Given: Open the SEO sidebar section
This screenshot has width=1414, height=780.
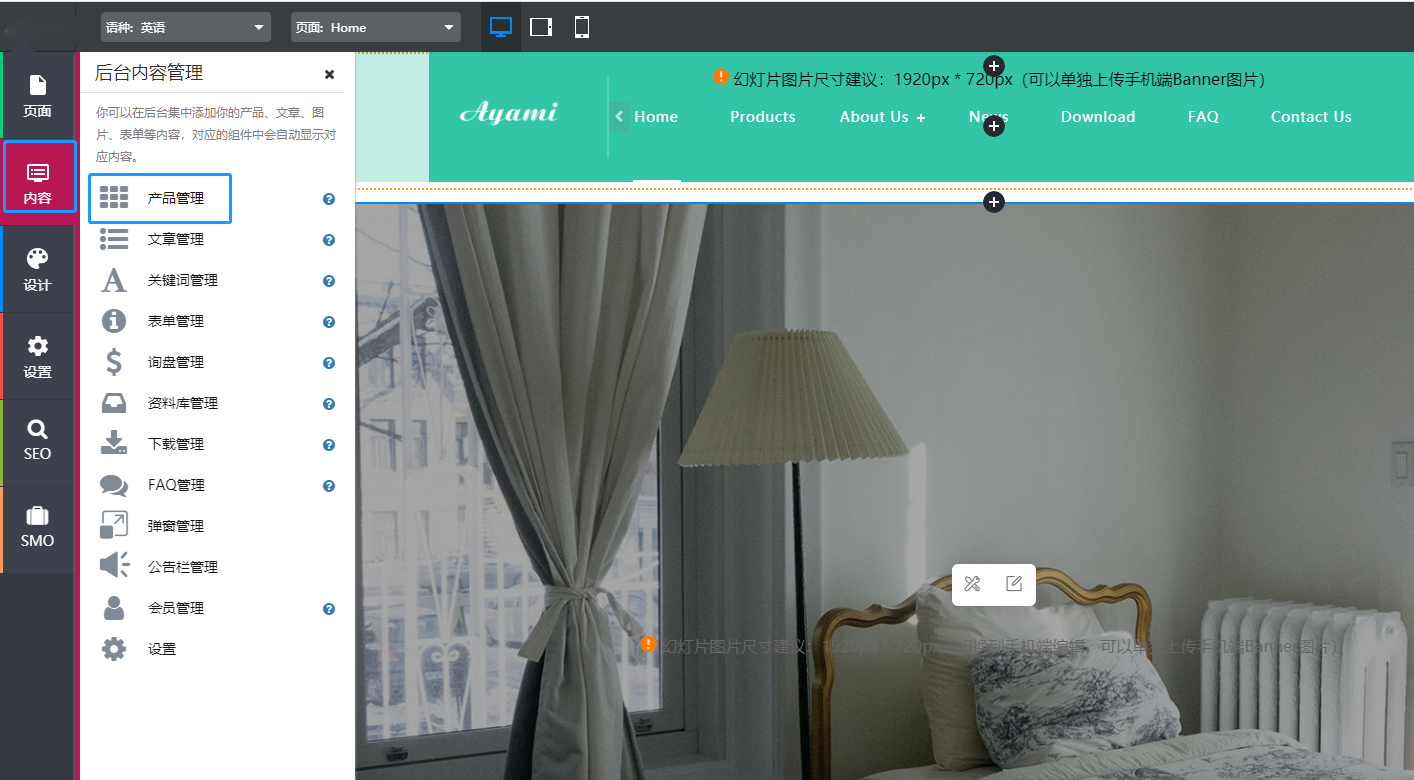Looking at the screenshot, I should (x=38, y=441).
